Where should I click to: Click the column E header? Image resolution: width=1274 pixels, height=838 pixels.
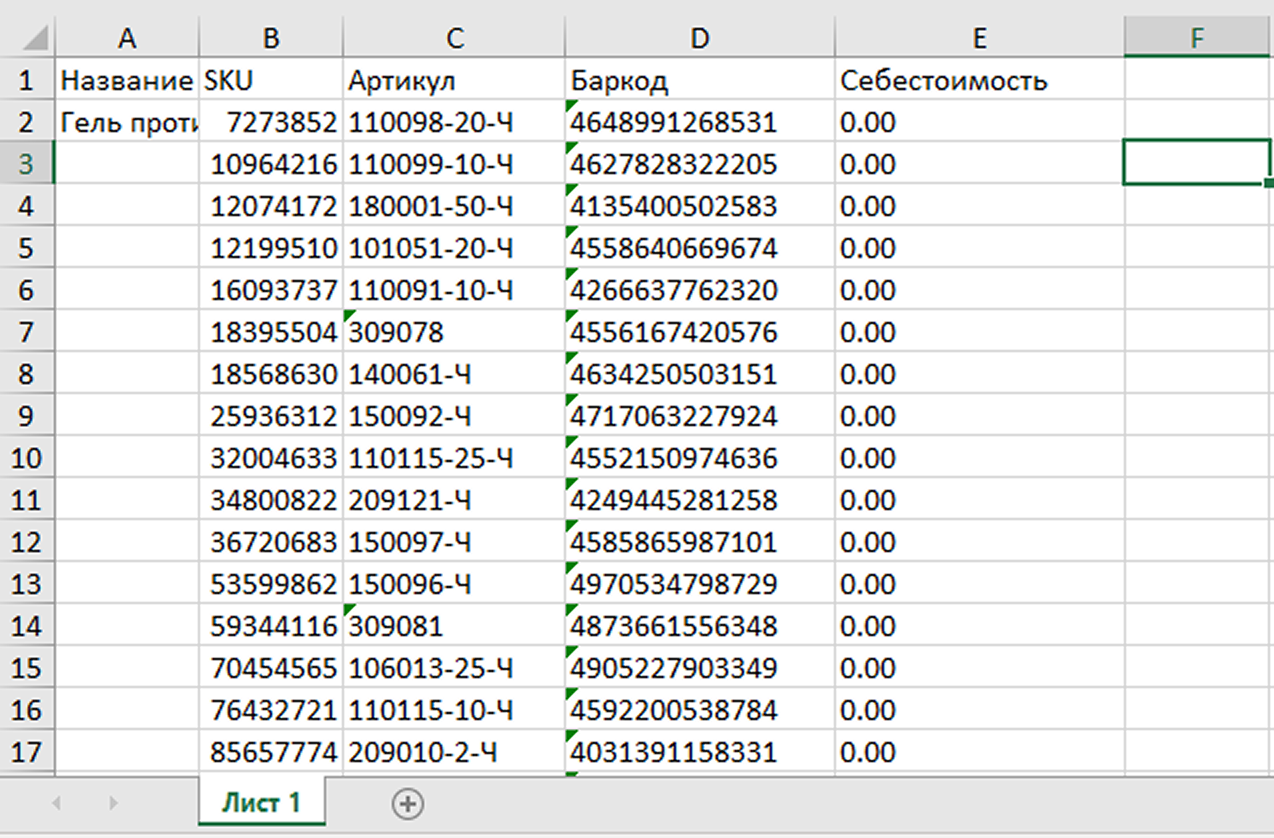pyautogui.click(x=979, y=38)
